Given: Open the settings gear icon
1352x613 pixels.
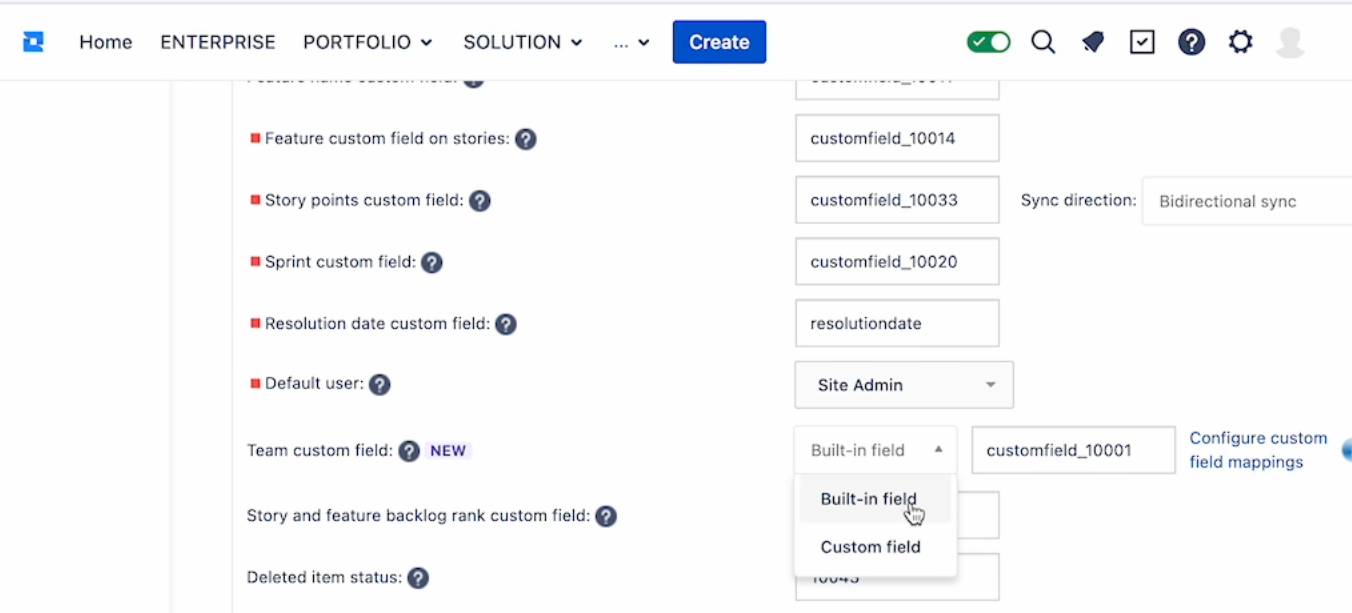Looking at the screenshot, I should (1241, 42).
